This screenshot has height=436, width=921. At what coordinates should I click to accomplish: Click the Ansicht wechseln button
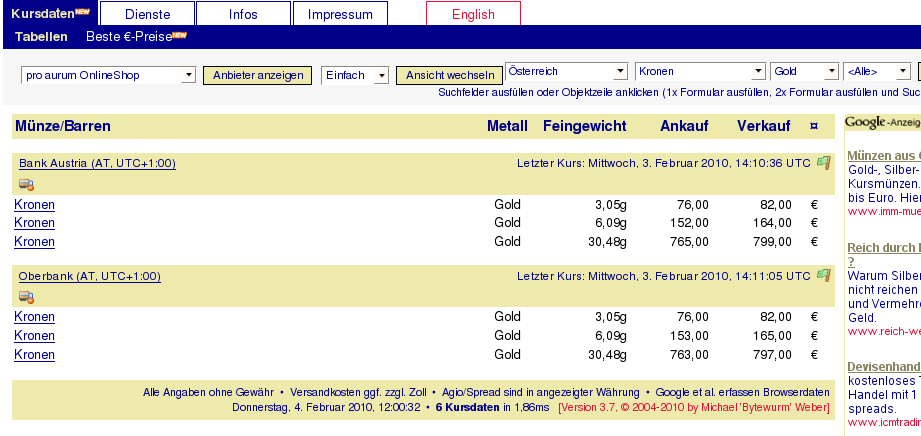tap(449, 75)
